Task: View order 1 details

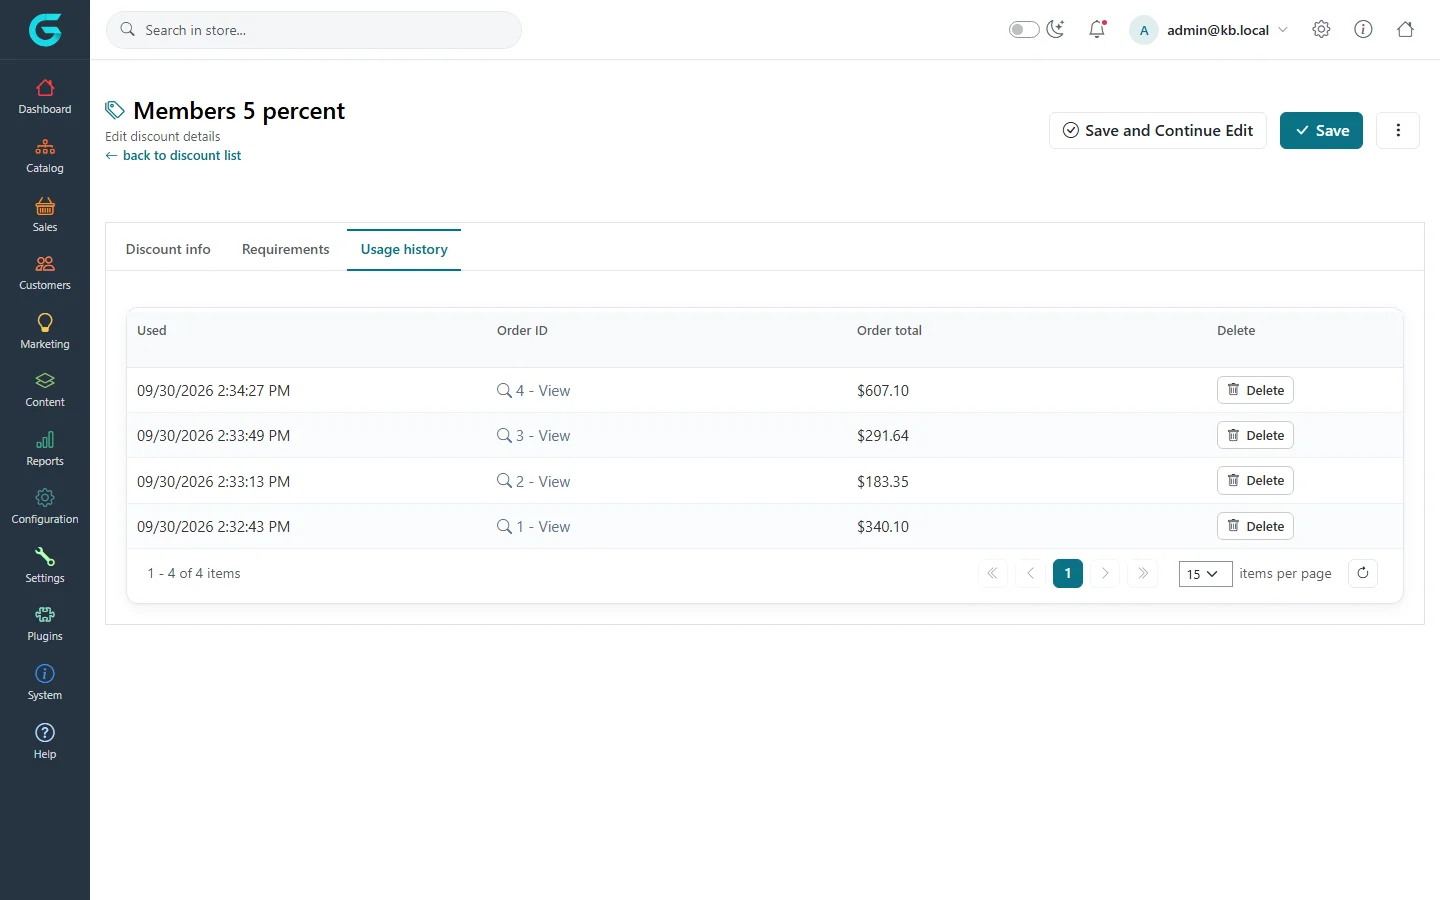Action: click(x=534, y=527)
